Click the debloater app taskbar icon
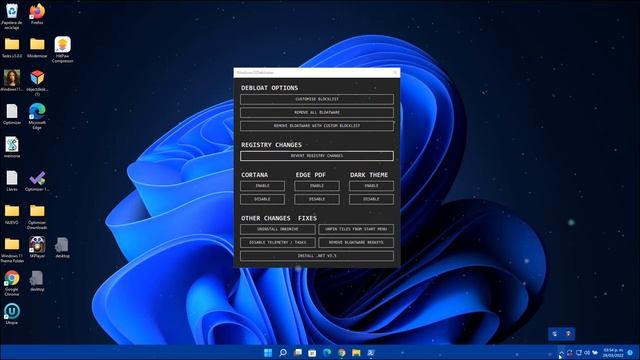Viewport: 640px width, 360px height. (371, 353)
